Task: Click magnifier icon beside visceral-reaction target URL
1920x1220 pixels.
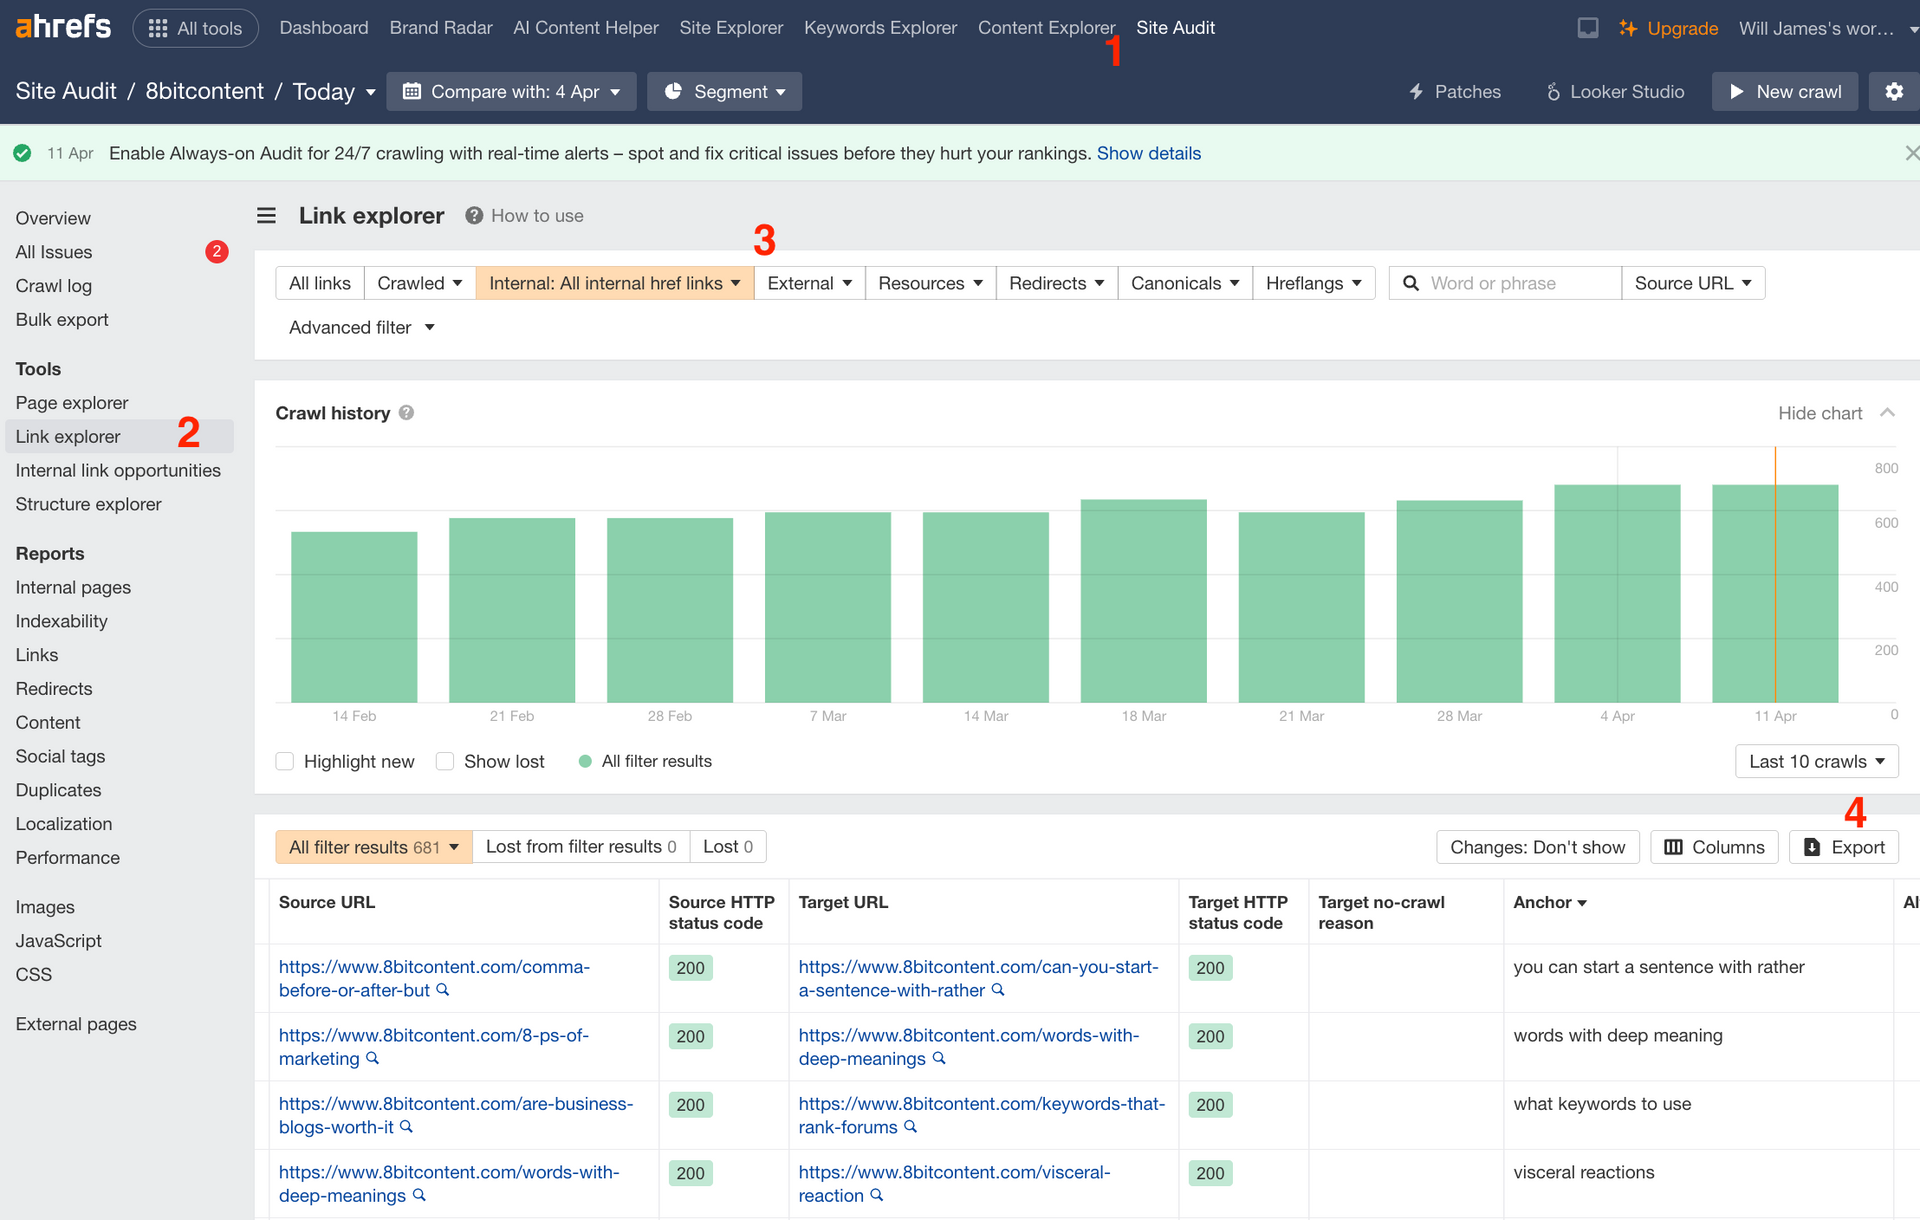Action: point(877,1195)
